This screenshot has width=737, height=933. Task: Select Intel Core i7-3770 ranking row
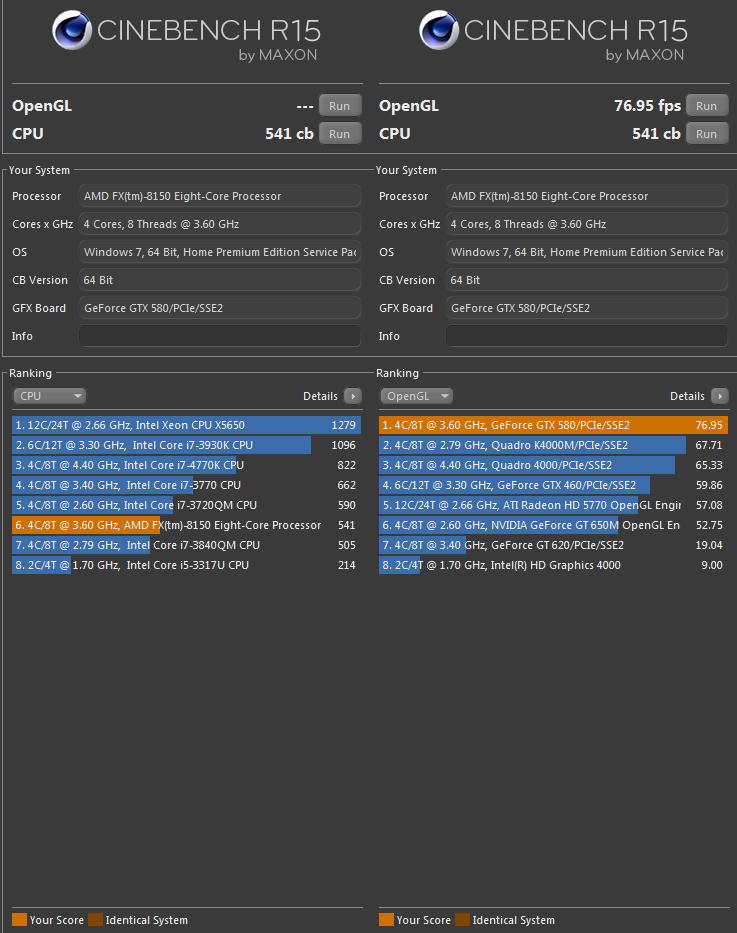click(x=186, y=485)
